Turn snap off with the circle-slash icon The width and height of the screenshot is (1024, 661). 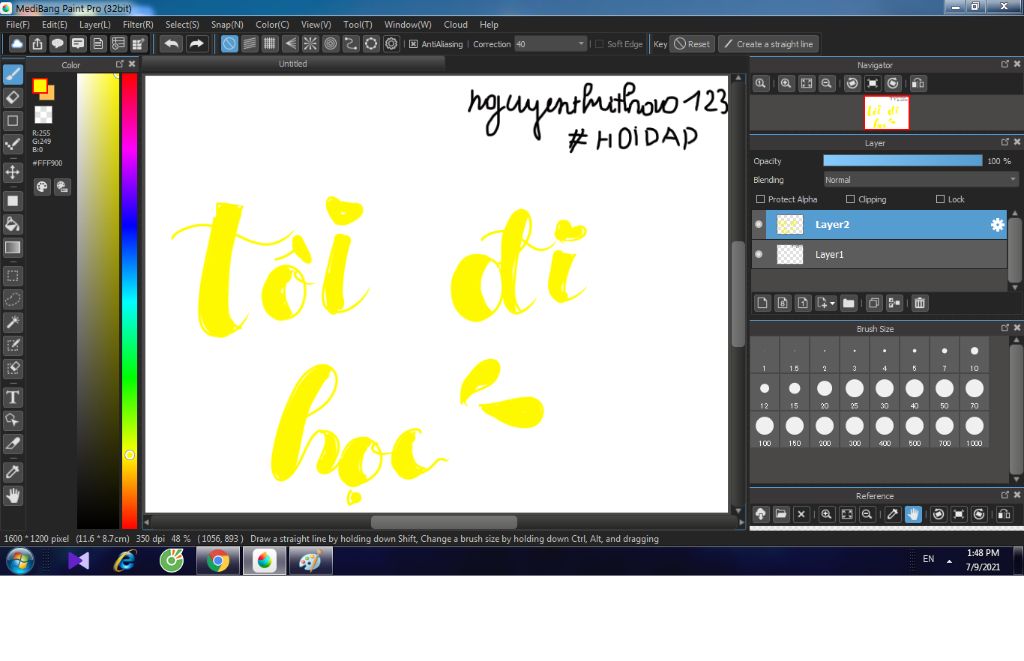pos(229,44)
